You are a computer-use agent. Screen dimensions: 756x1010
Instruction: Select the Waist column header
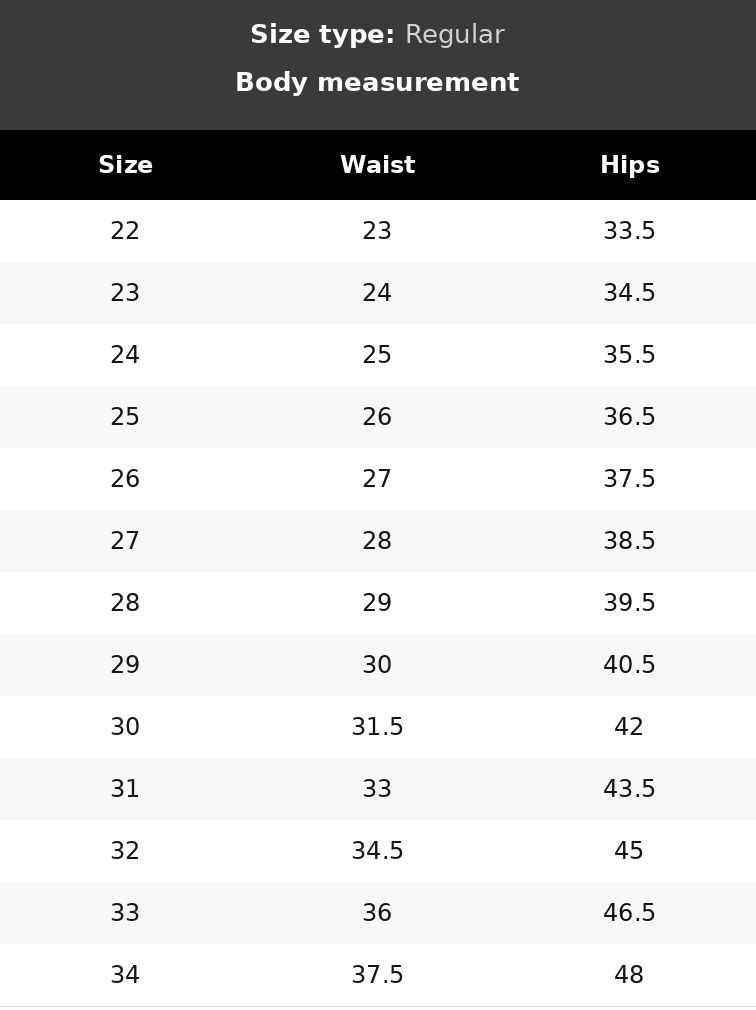377,165
